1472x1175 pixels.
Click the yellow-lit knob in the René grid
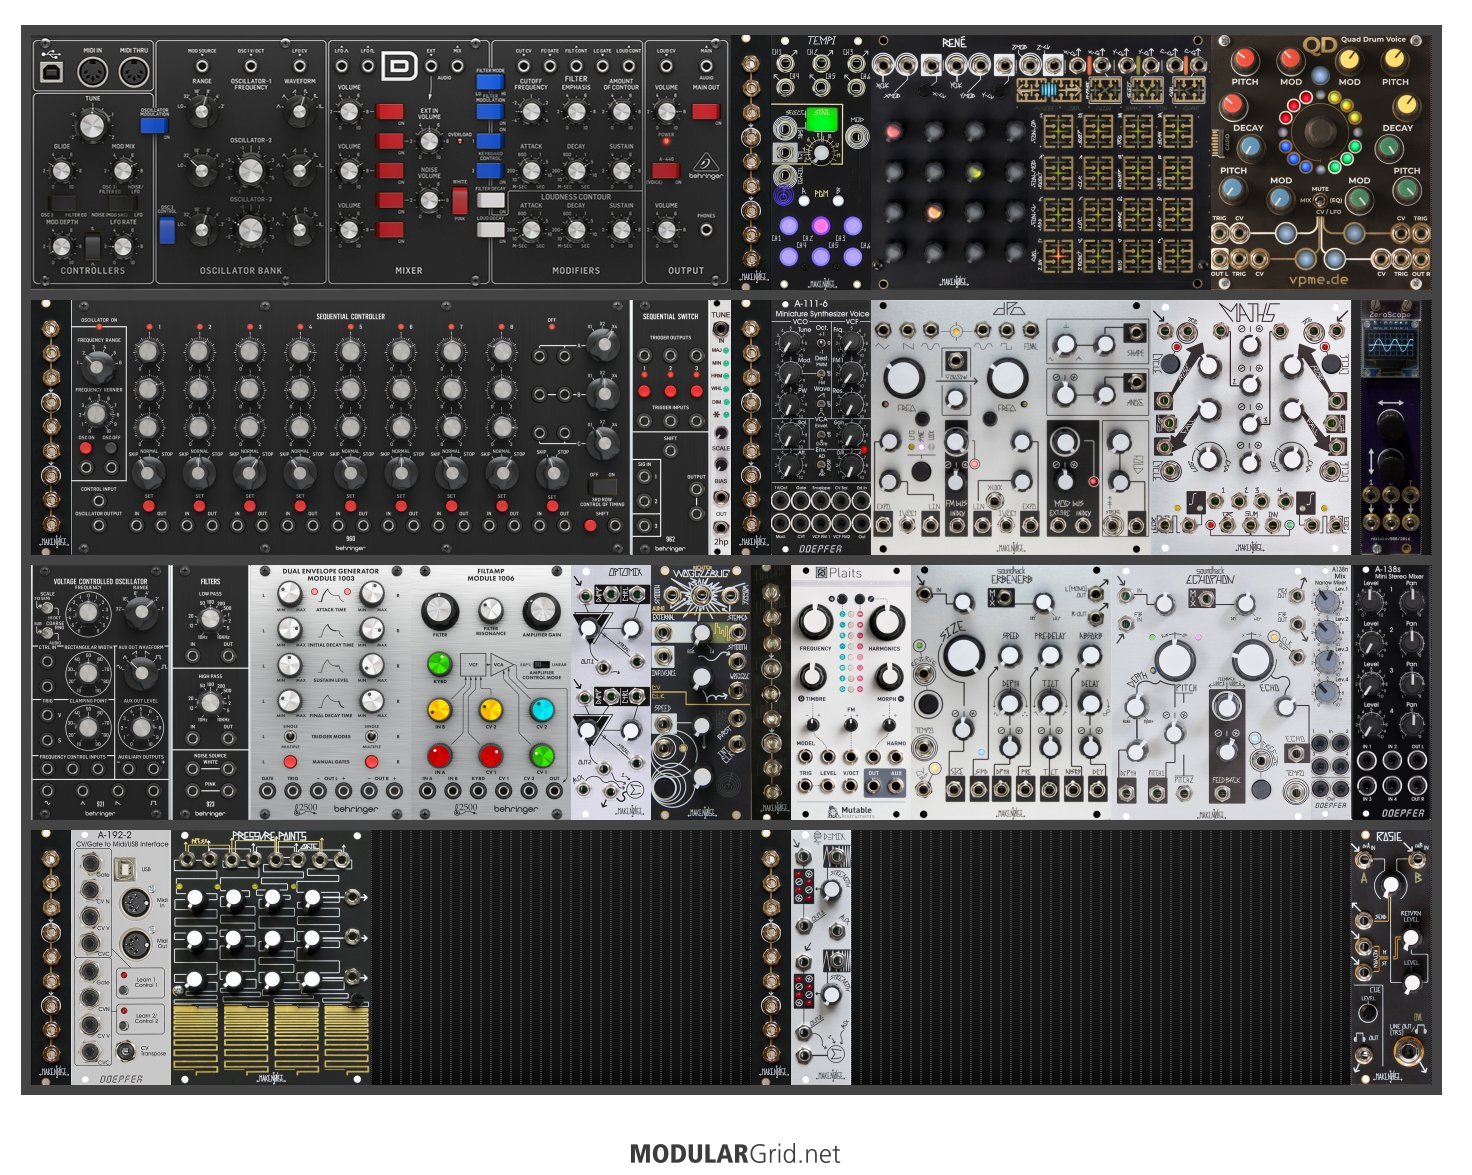[x=975, y=173]
